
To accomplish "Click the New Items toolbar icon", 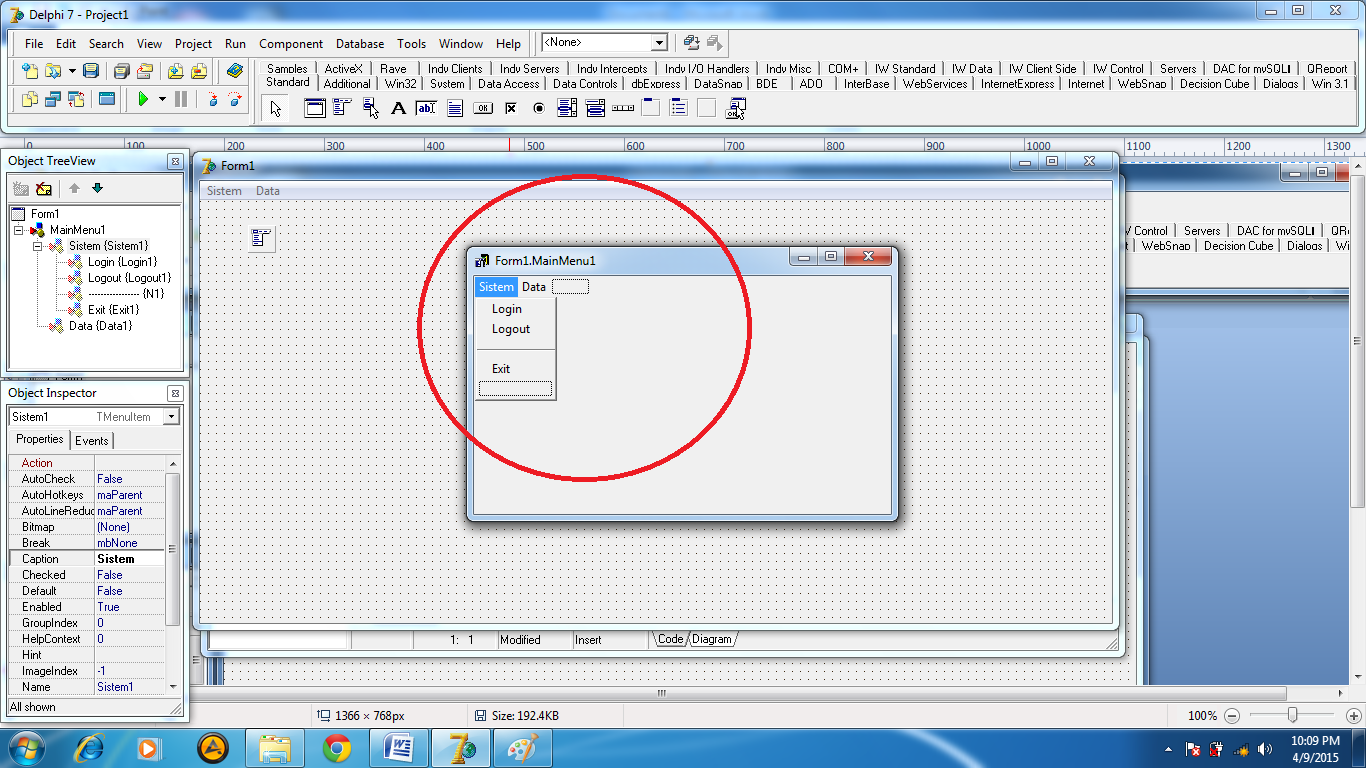I will [x=29, y=71].
